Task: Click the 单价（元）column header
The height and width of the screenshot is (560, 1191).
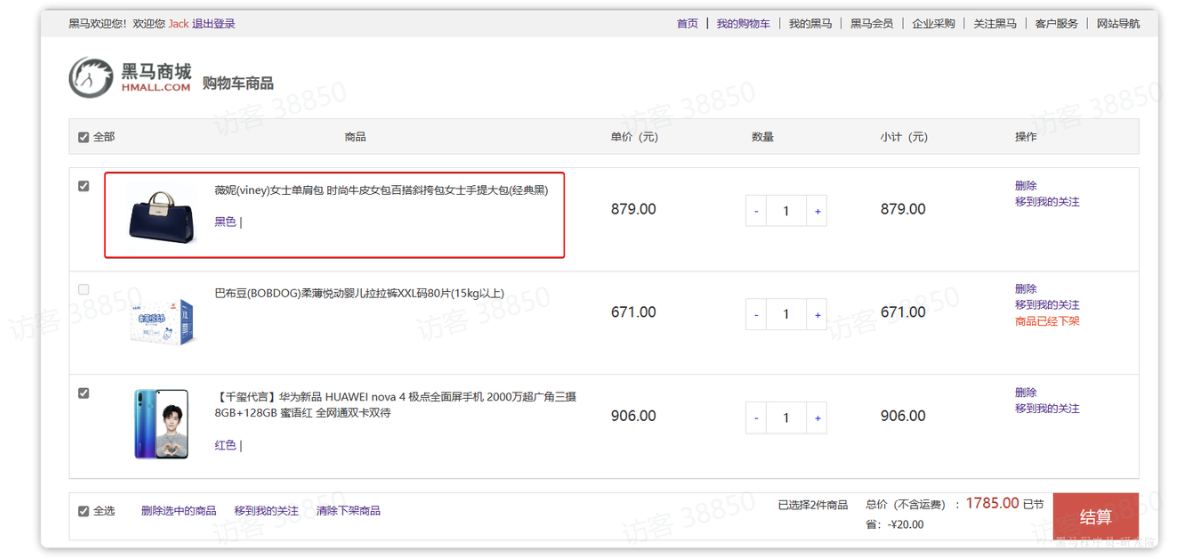Action: click(x=634, y=138)
